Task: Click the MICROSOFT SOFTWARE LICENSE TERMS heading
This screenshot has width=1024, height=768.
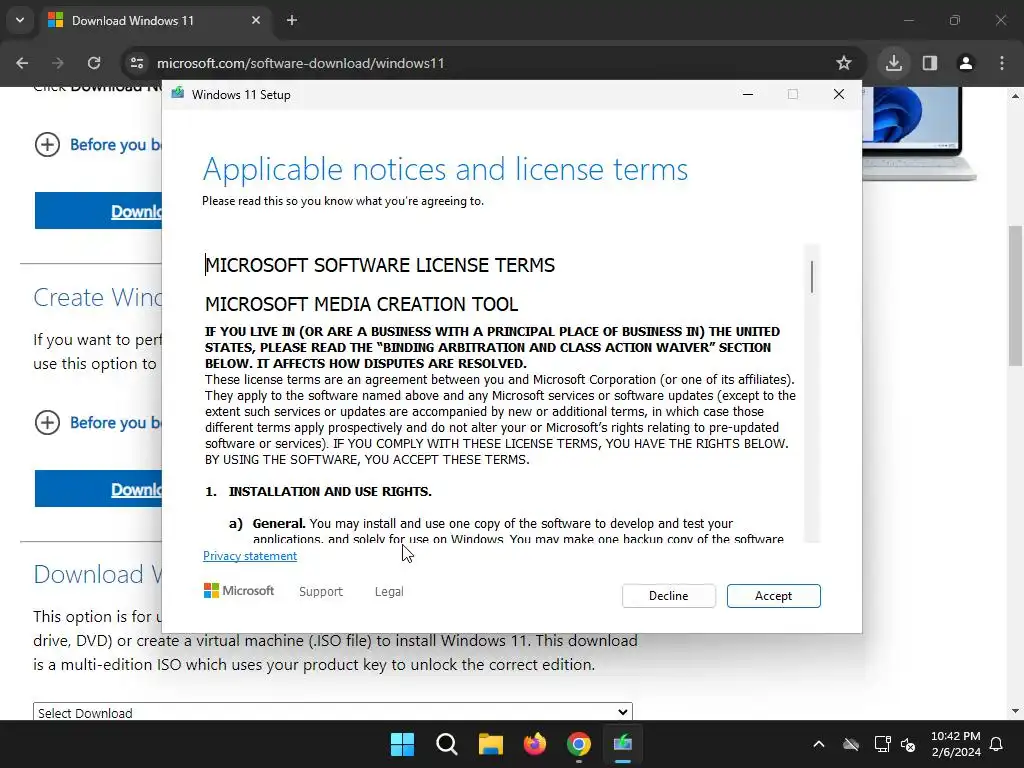Action: 380,265
